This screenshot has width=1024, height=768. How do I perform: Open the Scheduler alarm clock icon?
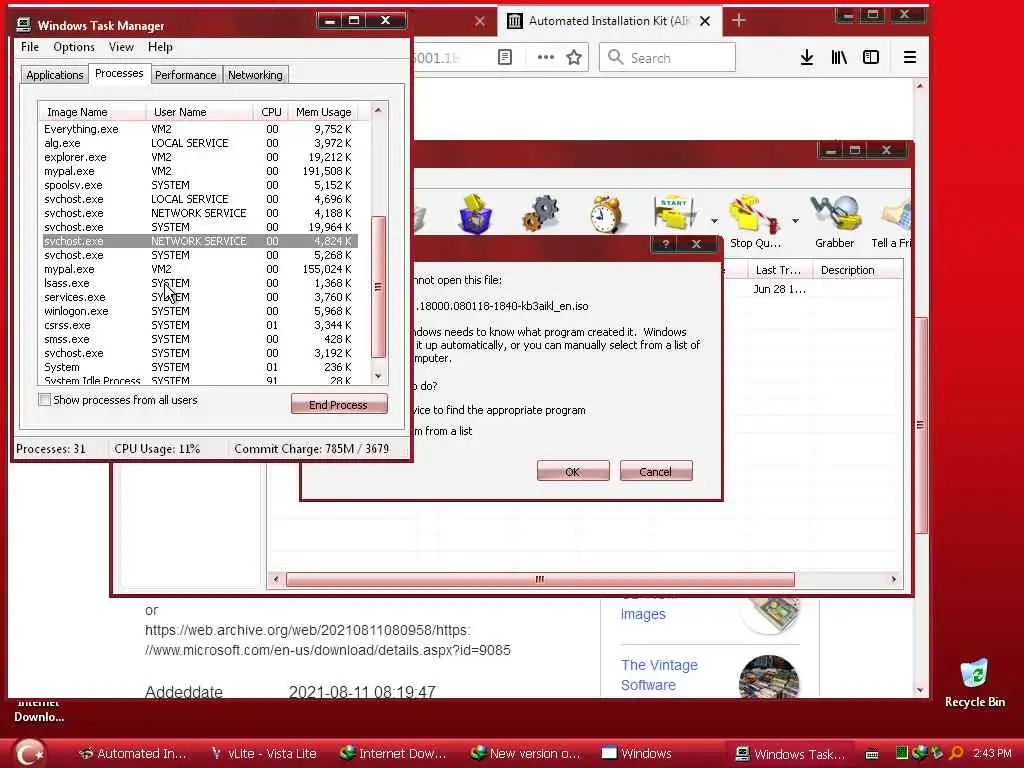pyautogui.click(x=607, y=214)
